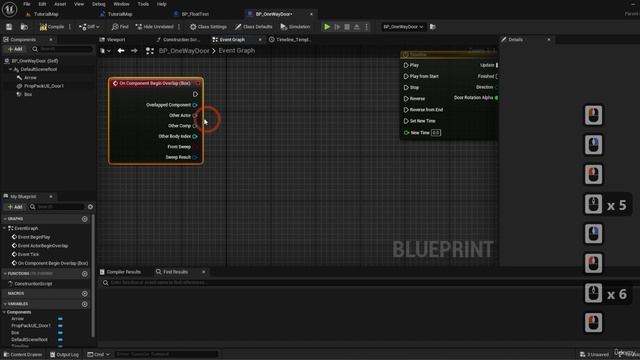Screen dimensions: 640x360
Task: Open the play options three-dot menu
Action: pos(367,27)
